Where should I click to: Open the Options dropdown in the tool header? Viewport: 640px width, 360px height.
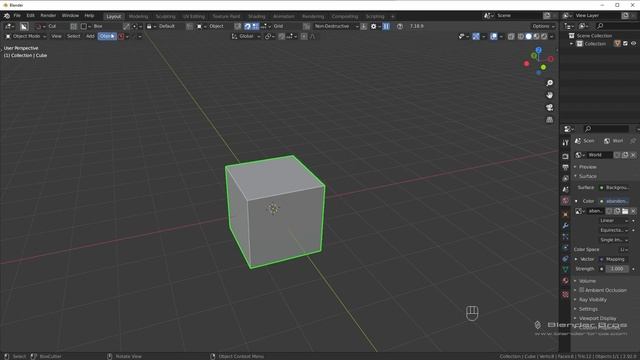point(543,26)
